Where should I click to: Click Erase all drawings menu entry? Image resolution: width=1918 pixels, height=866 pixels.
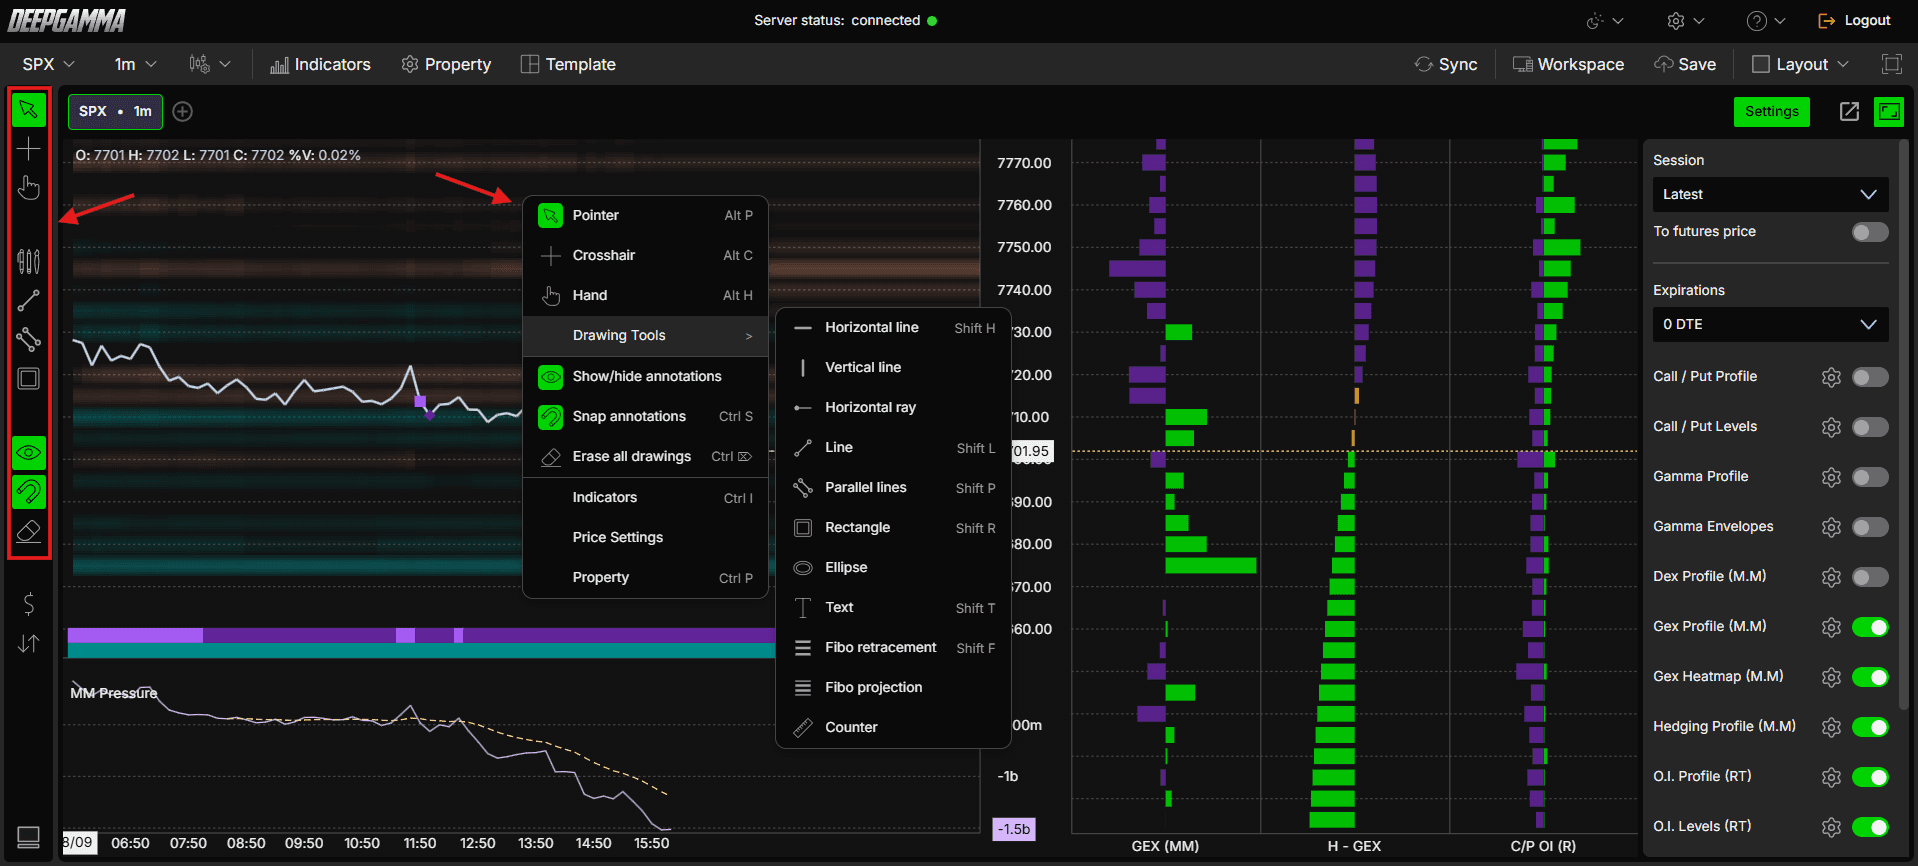click(x=645, y=456)
